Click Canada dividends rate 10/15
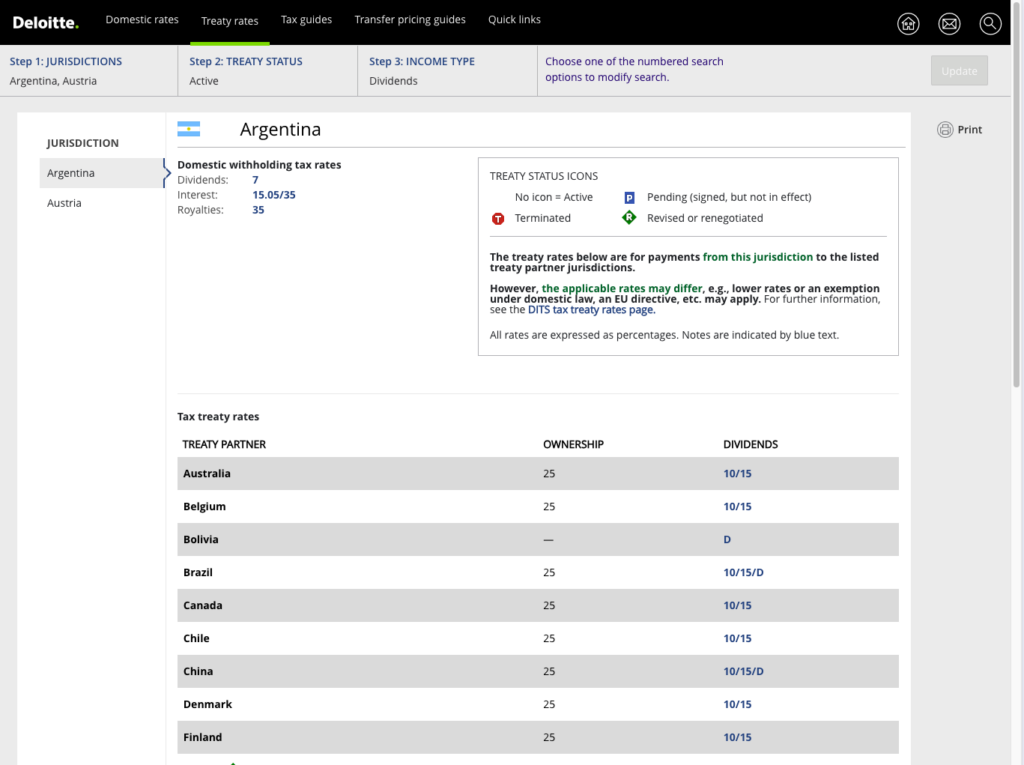Screen dimensions: 1024x765 pyautogui.click(x=737, y=606)
